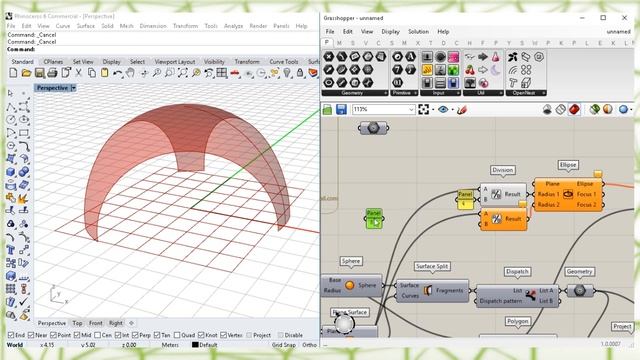Open the Surface menu in Rhino
The height and width of the screenshot is (360, 640).
tap(86, 26)
